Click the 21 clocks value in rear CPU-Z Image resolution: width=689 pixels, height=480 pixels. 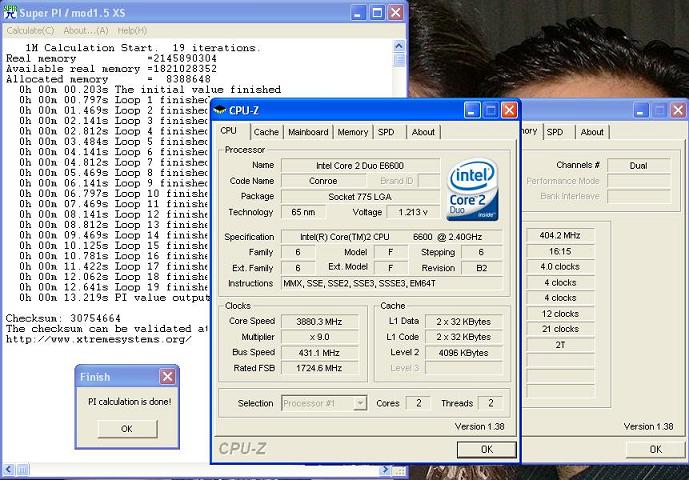coord(560,329)
